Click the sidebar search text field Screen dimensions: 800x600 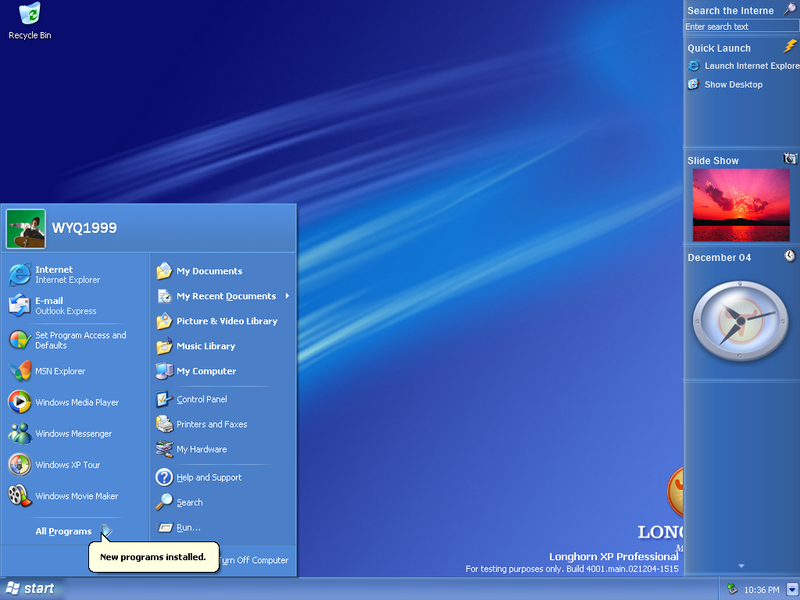[x=740, y=27]
